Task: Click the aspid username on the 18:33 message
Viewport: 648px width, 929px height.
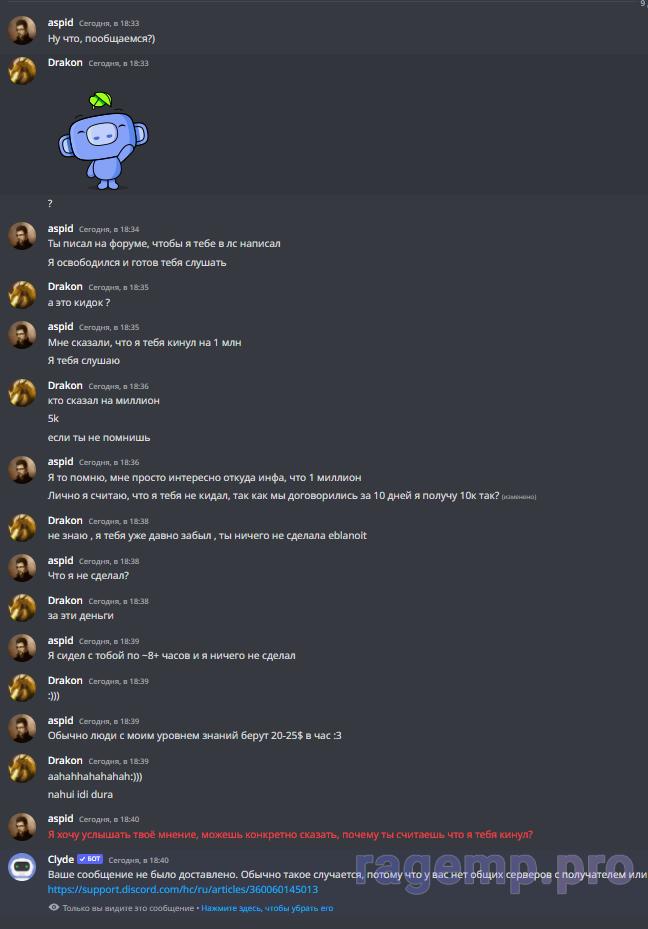Action: point(60,23)
